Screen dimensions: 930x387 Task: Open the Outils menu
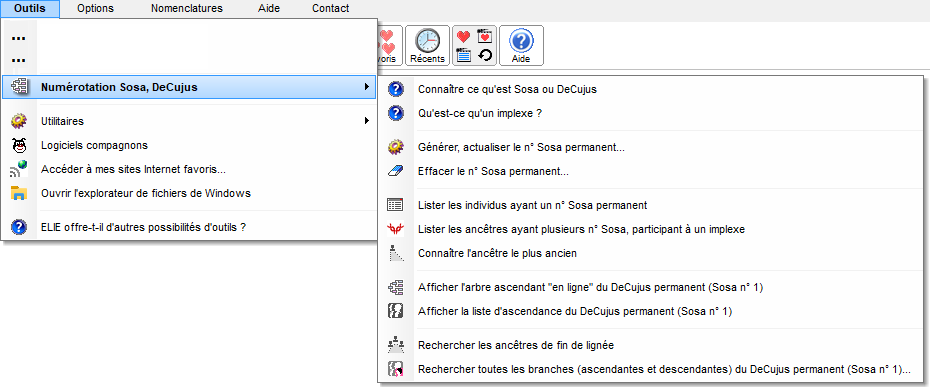(x=30, y=9)
